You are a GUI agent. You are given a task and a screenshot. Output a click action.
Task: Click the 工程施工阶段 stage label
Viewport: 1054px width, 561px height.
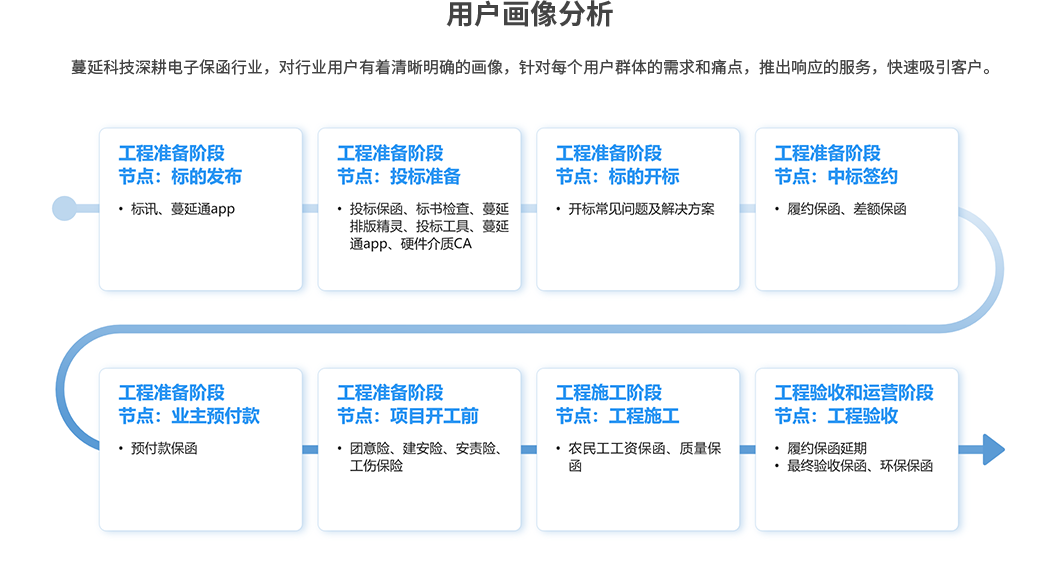(x=608, y=392)
